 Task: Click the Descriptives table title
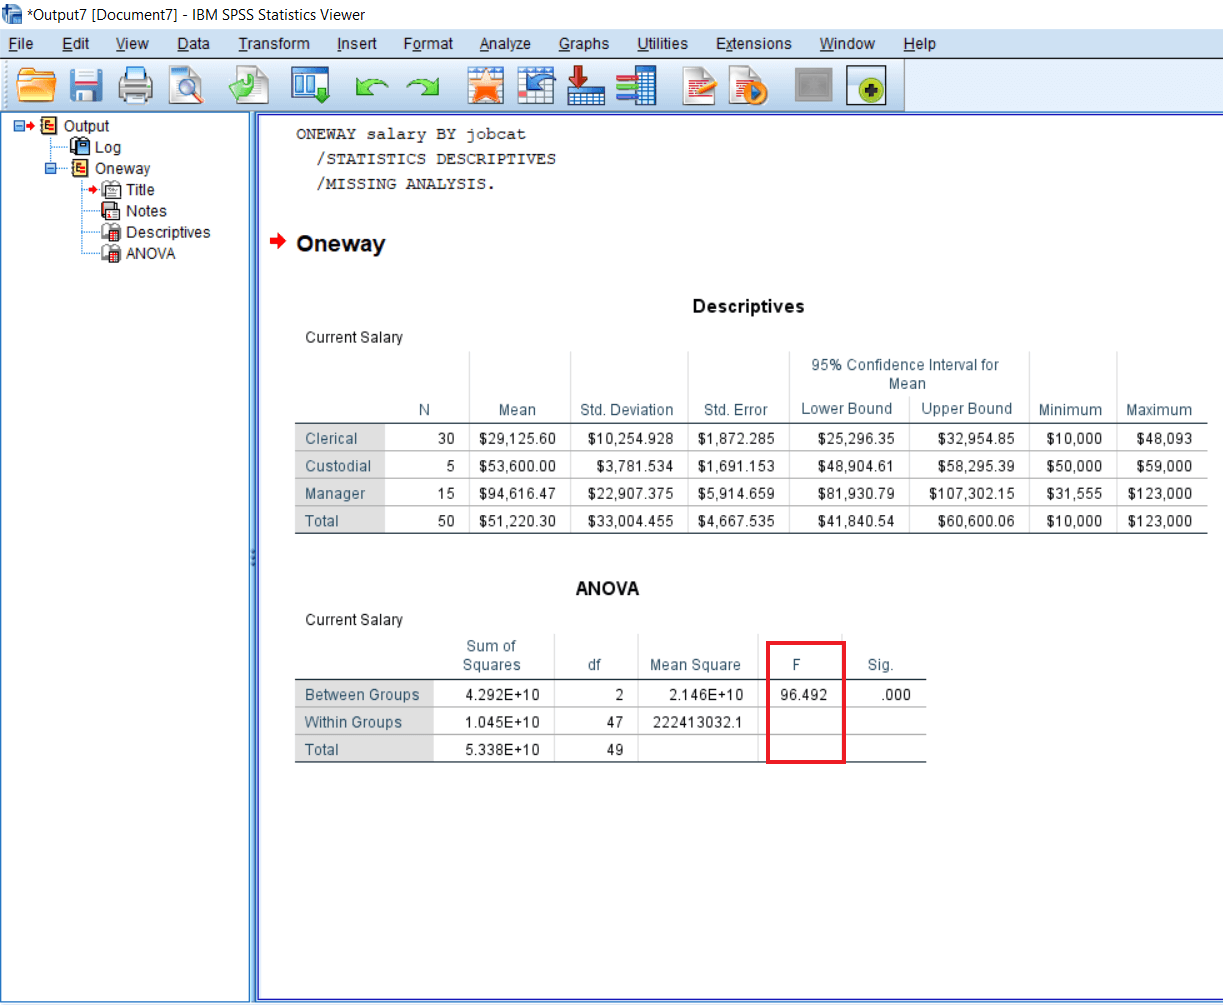(x=748, y=307)
